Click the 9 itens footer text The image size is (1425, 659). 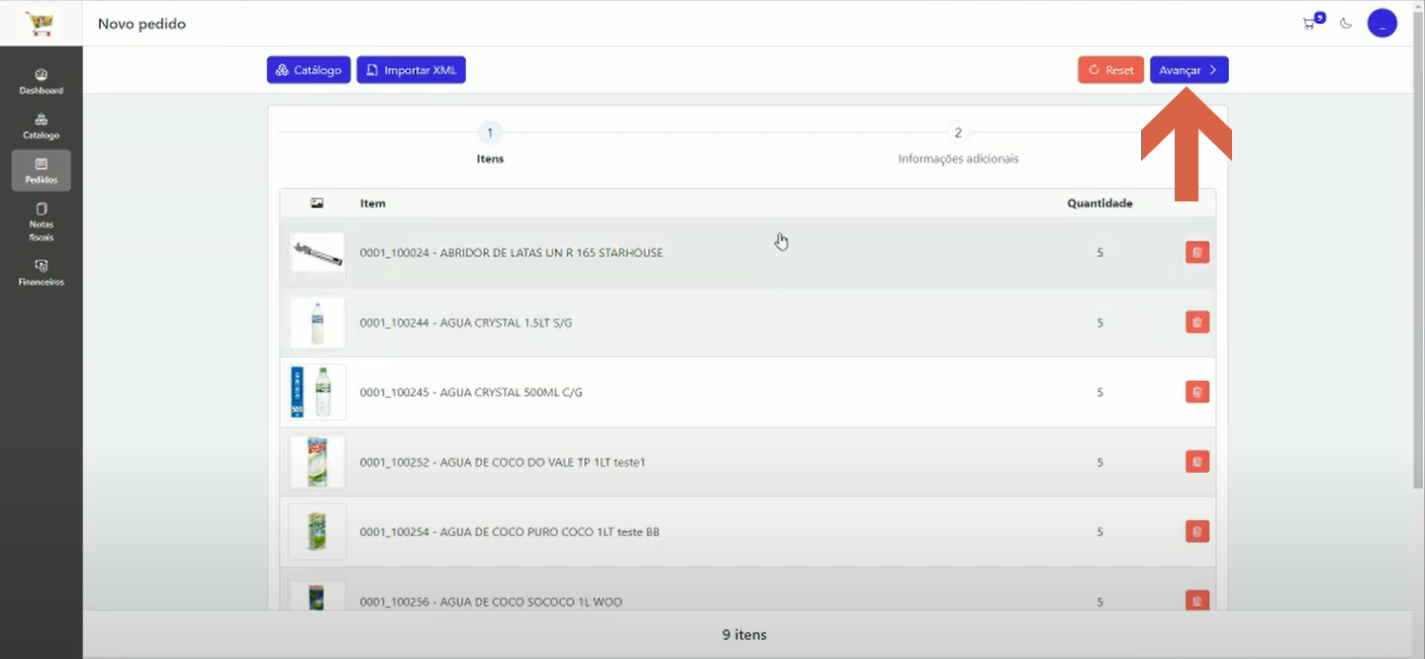(744, 635)
